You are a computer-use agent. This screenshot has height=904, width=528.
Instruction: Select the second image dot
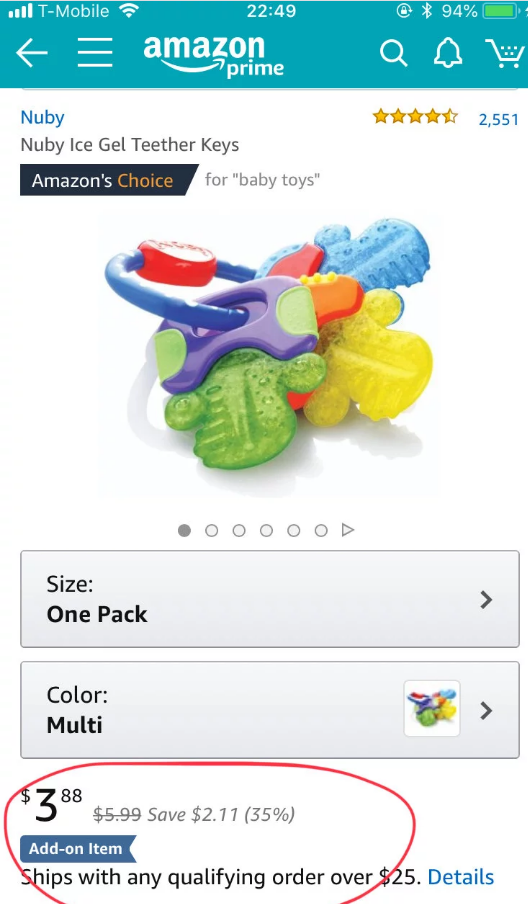tap(212, 530)
